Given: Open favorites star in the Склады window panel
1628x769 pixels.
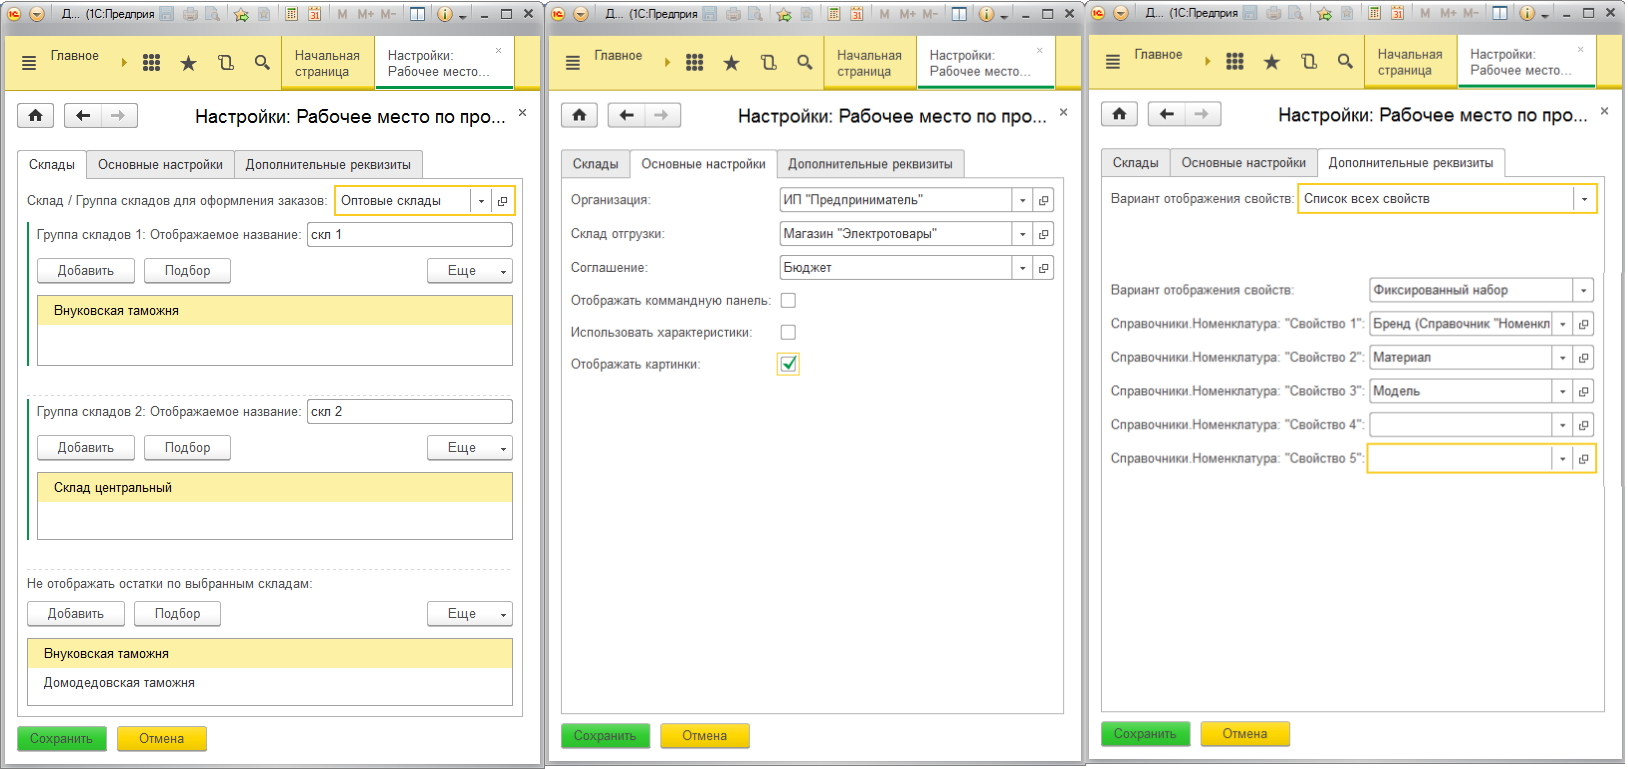Looking at the screenshot, I should coord(188,63).
